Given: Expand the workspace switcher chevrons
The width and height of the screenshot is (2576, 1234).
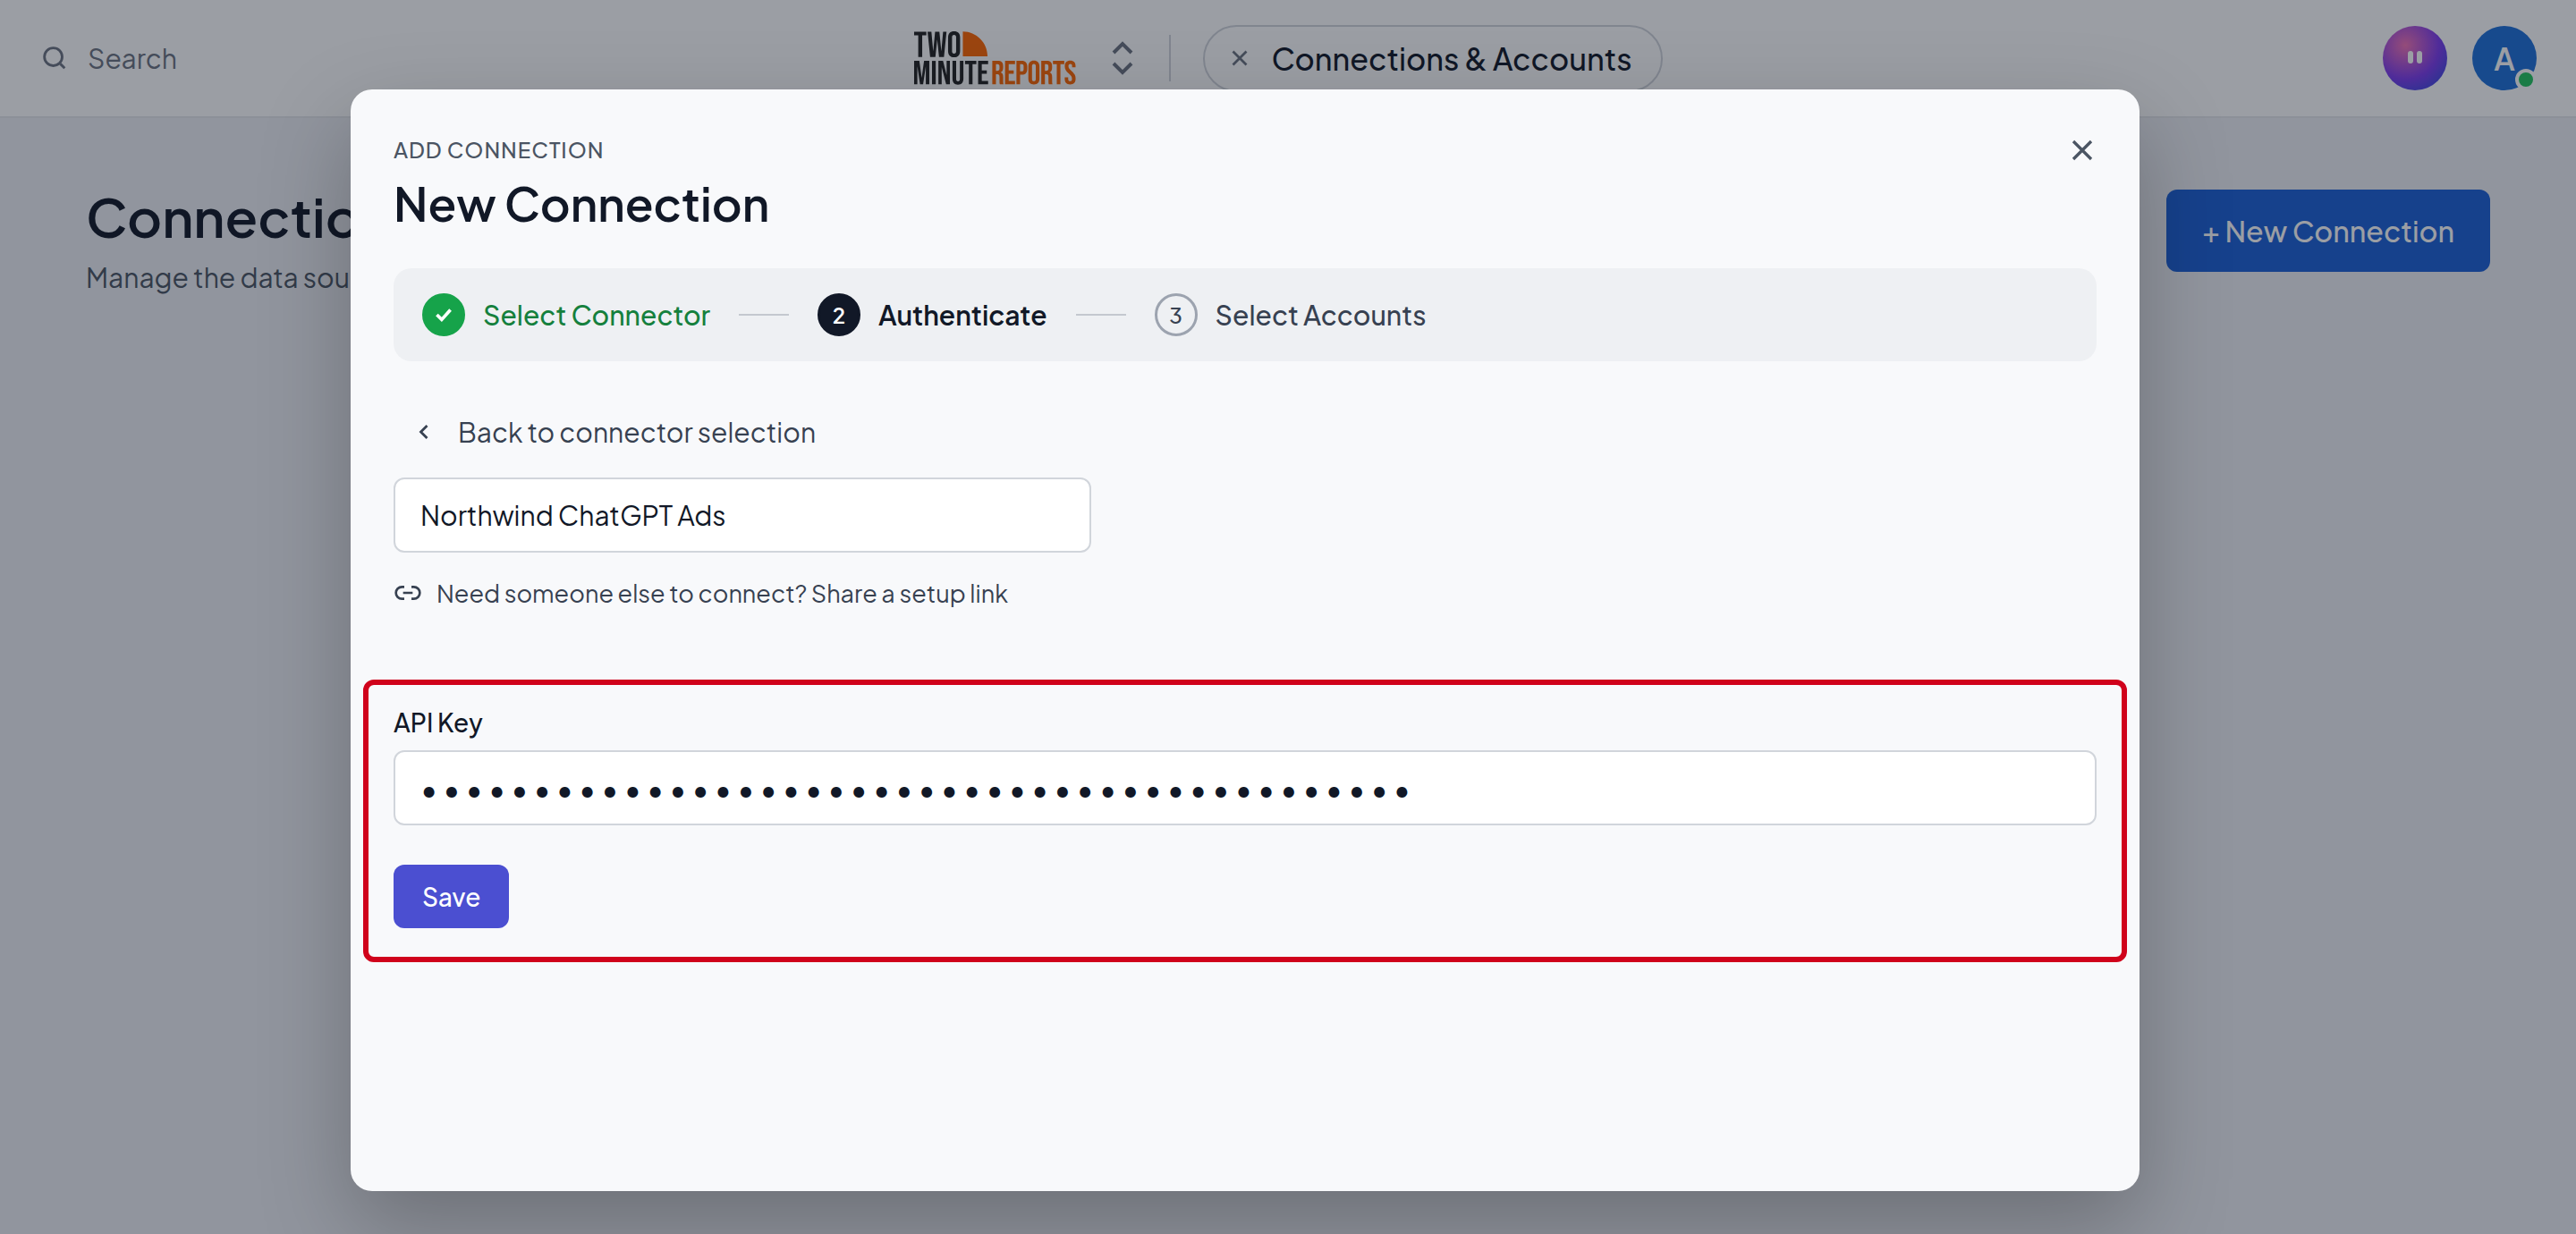Looking at the screenshot, I should 1122,58.
